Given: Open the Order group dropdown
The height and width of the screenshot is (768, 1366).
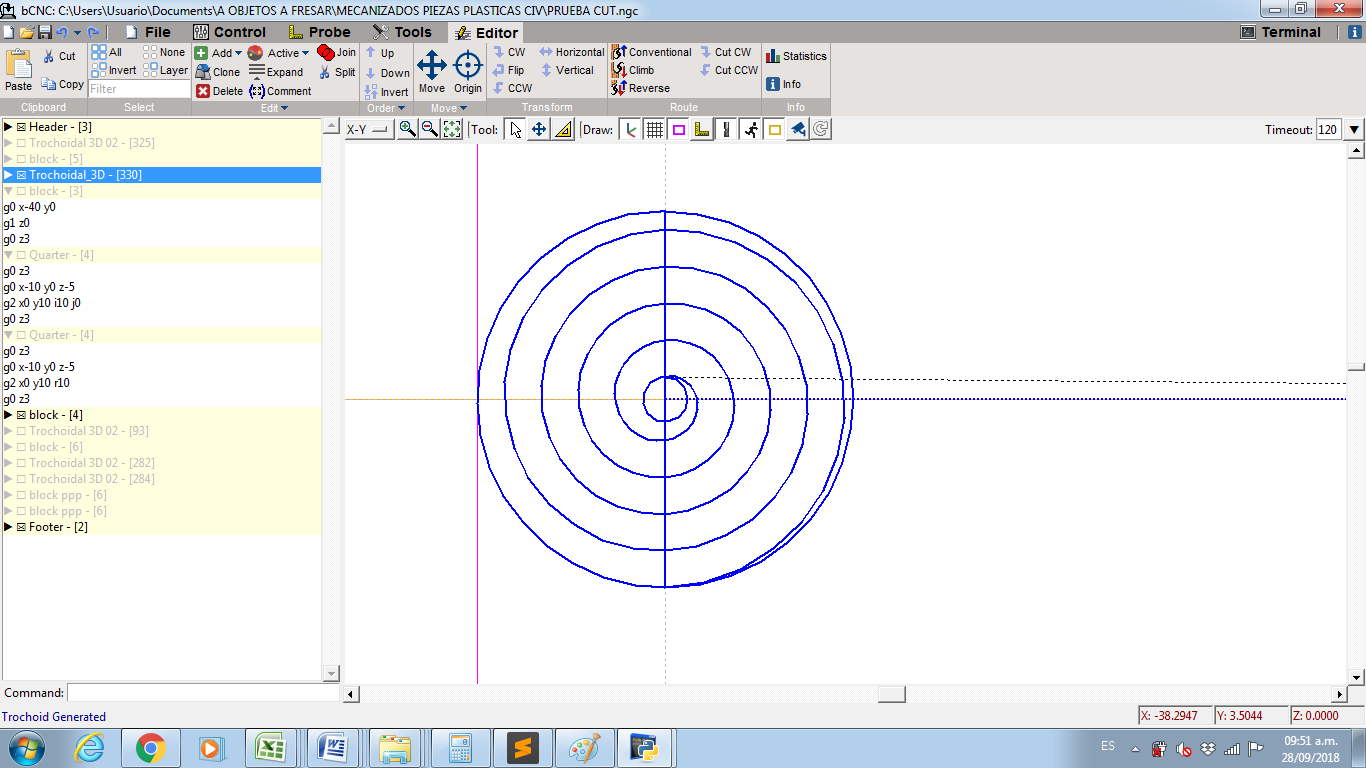Looking at the screenshot, I should tap(385, 108).
